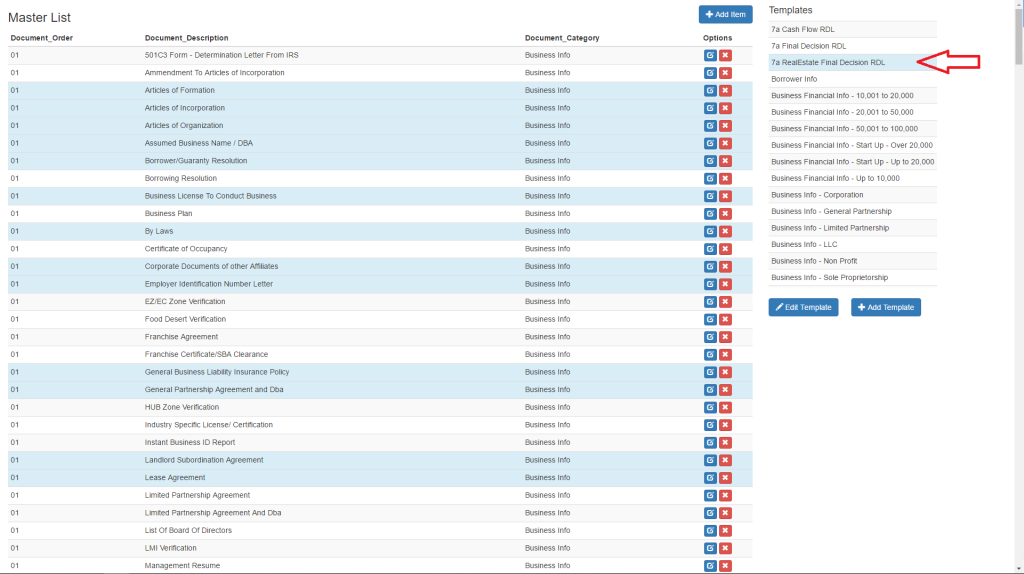Viewport: 1024px width, 574px height.
Task: Edit General Business Liability Insurance Policy row
Action: (x=710, y=373)
